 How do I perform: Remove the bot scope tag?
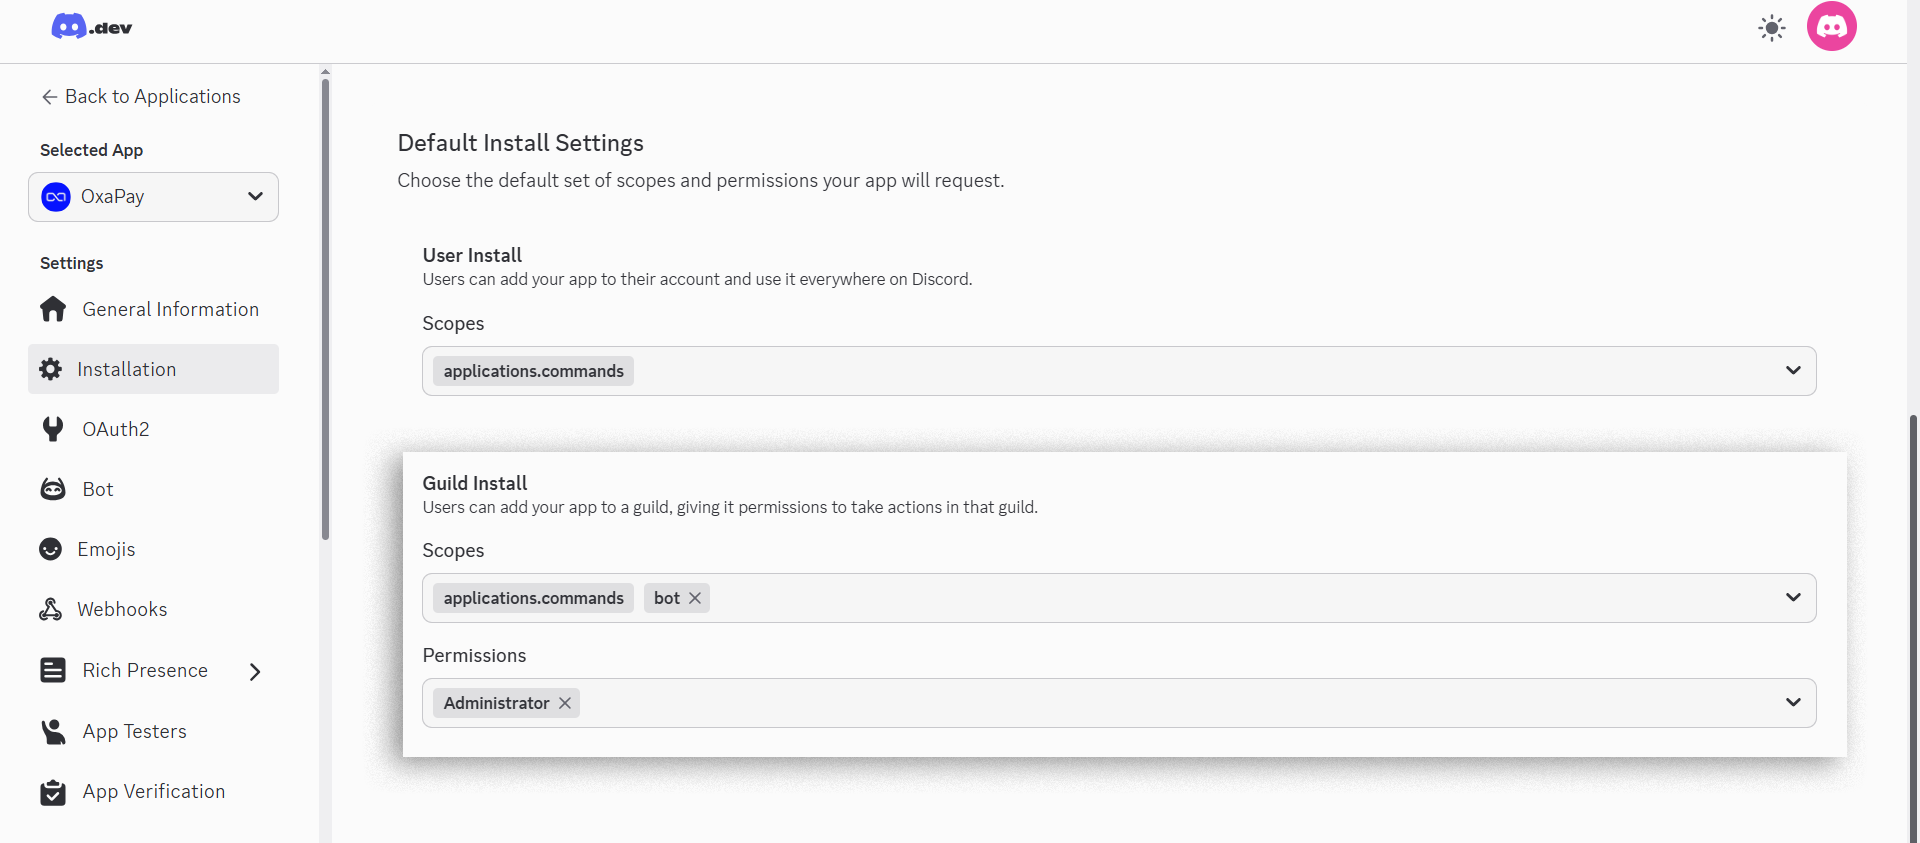click(x=695, y=598)
